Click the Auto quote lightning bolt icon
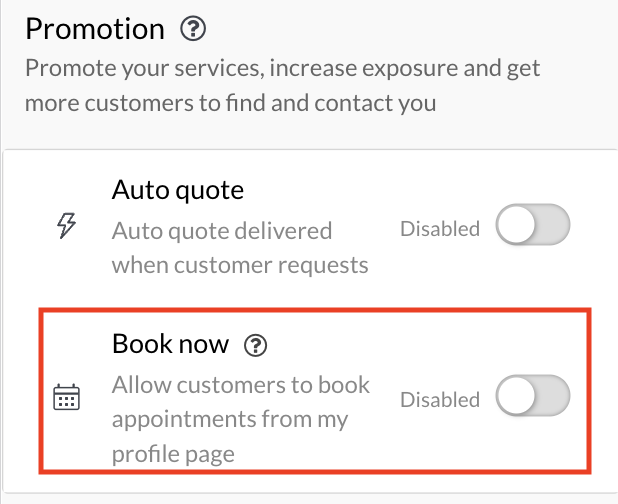Viewport: 618px width, 504px height. [x=65, y=227]
